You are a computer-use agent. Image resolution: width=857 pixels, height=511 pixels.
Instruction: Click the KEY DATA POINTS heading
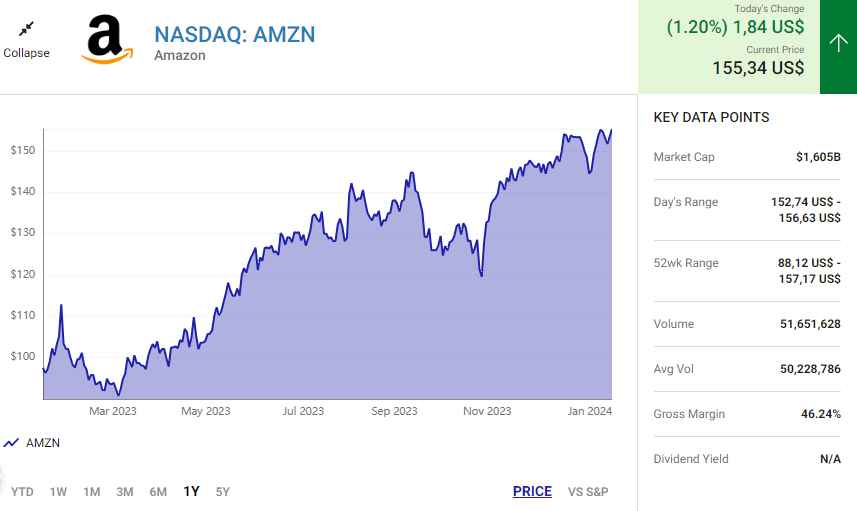click(711, 117)
